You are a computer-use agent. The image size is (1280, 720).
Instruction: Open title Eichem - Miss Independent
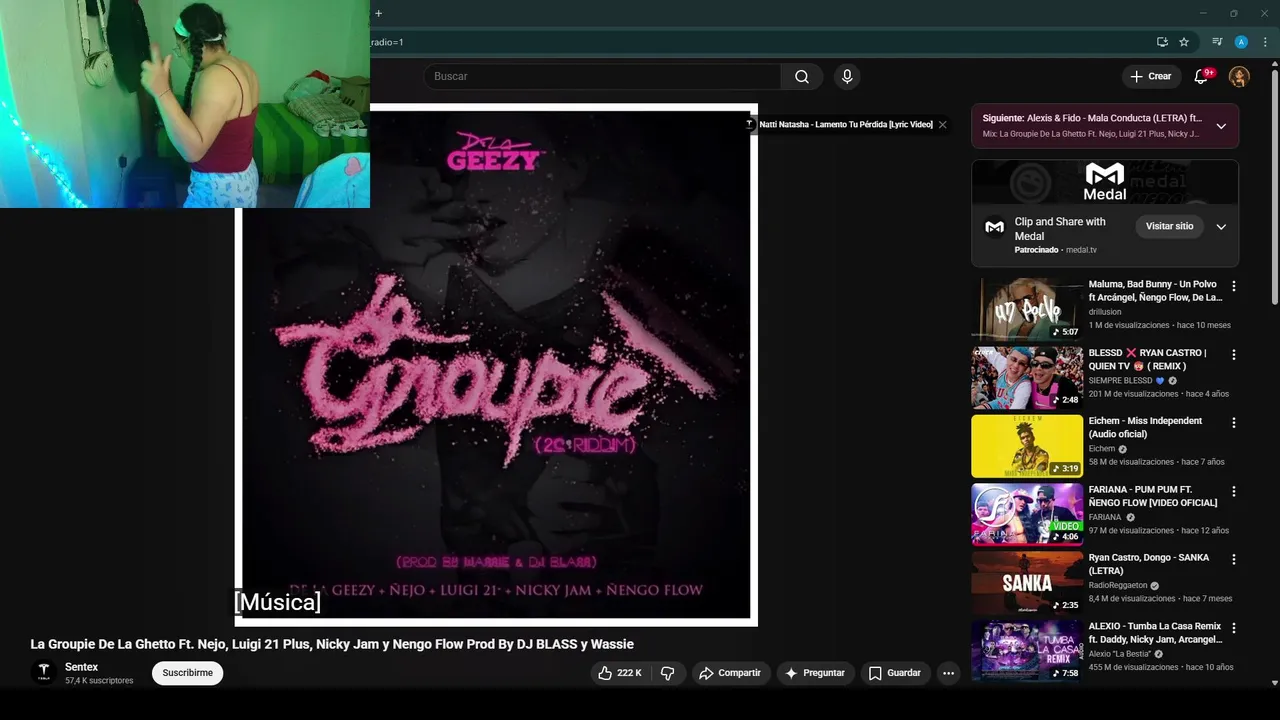coord(1145,427)
